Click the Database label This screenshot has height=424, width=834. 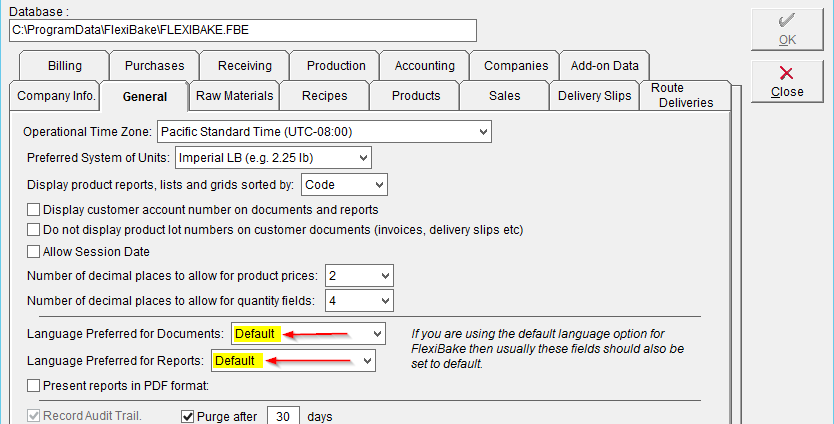[39, 12]
